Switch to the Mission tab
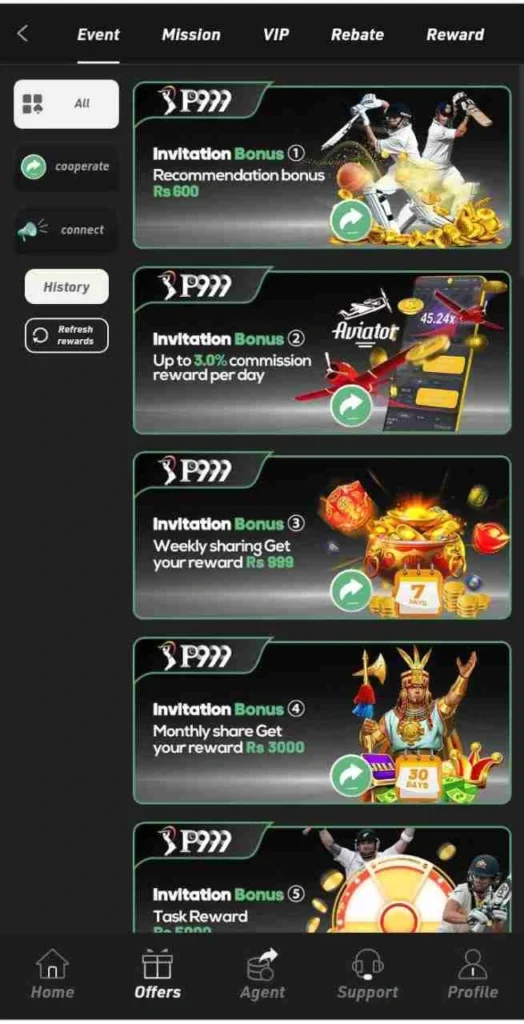 pyautogui.click(x=191, y=35)
